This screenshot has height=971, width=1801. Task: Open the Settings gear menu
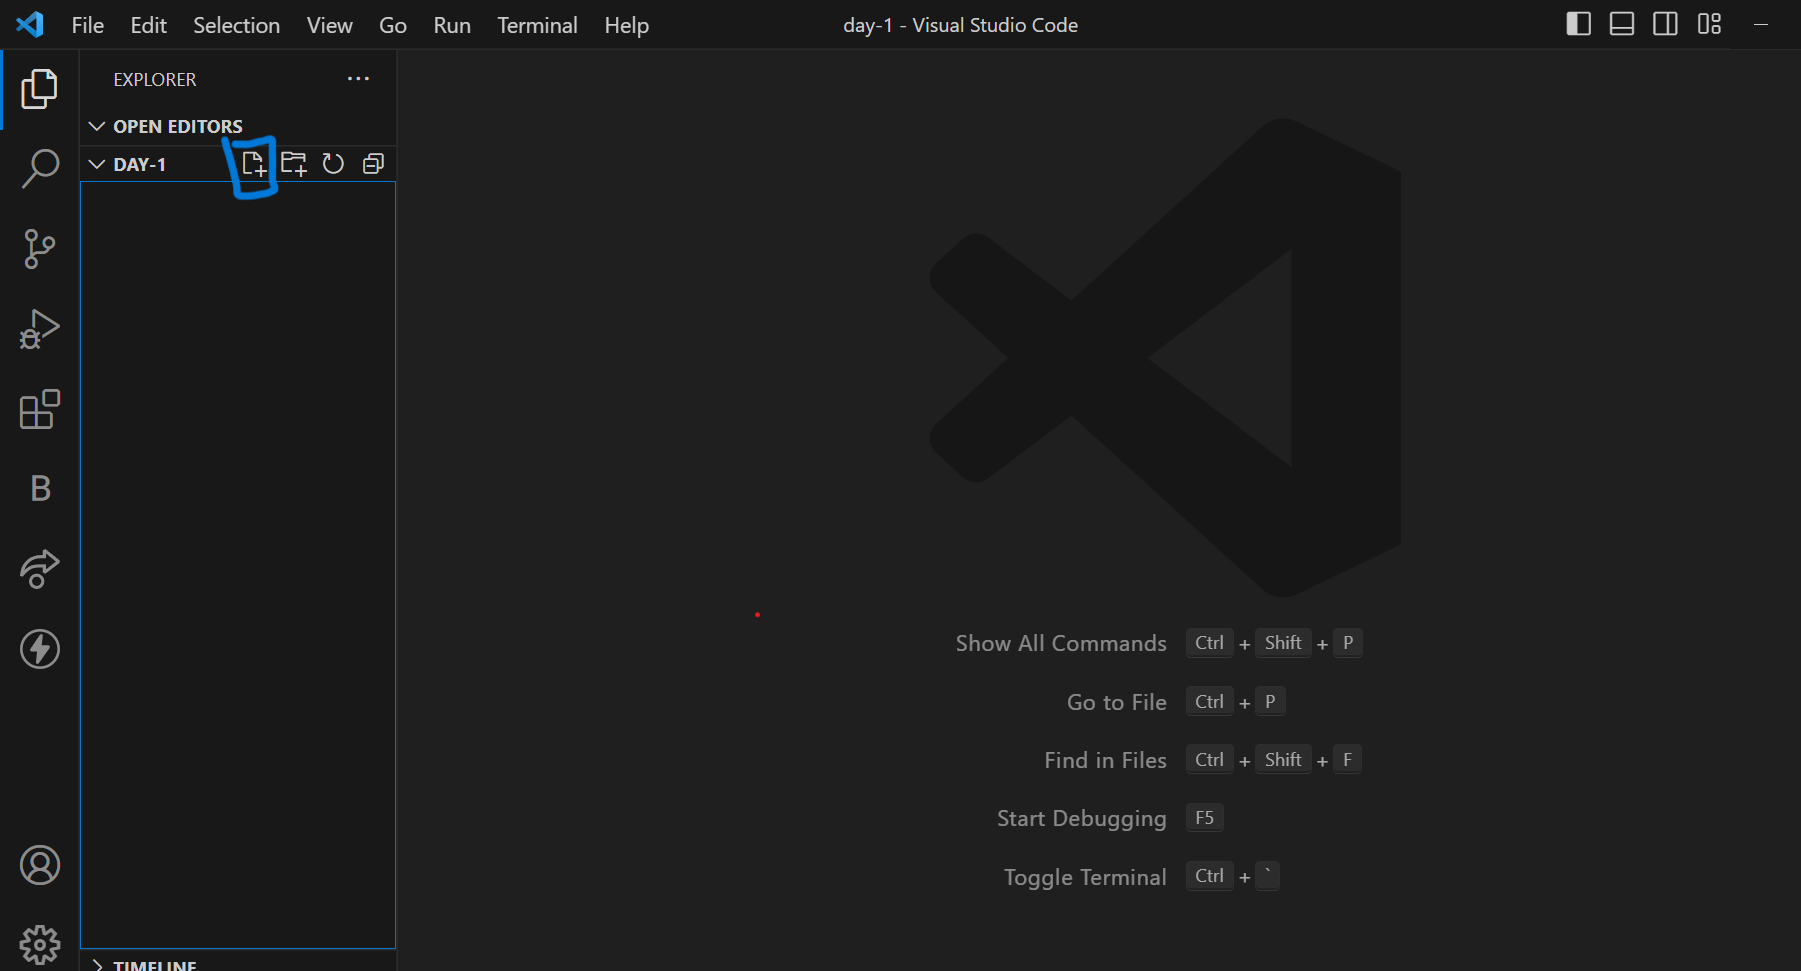pyautogui.click(x=39, y=944)
